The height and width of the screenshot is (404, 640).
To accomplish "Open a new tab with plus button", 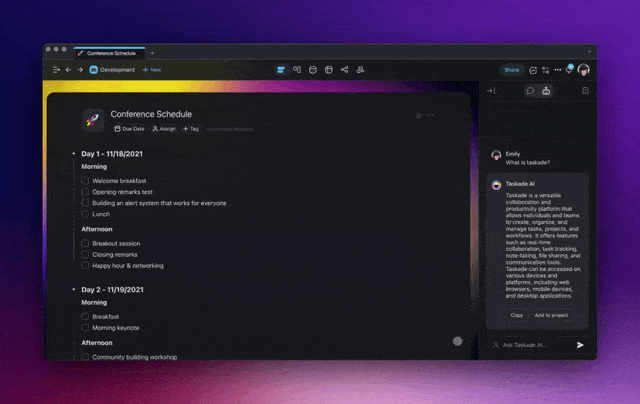I will pos(152,52).
